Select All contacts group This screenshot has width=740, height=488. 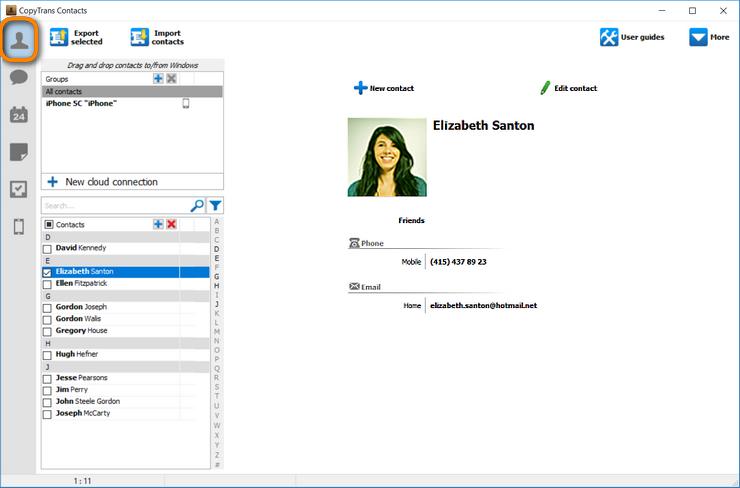pyautogui.click(x=132, y=92)
